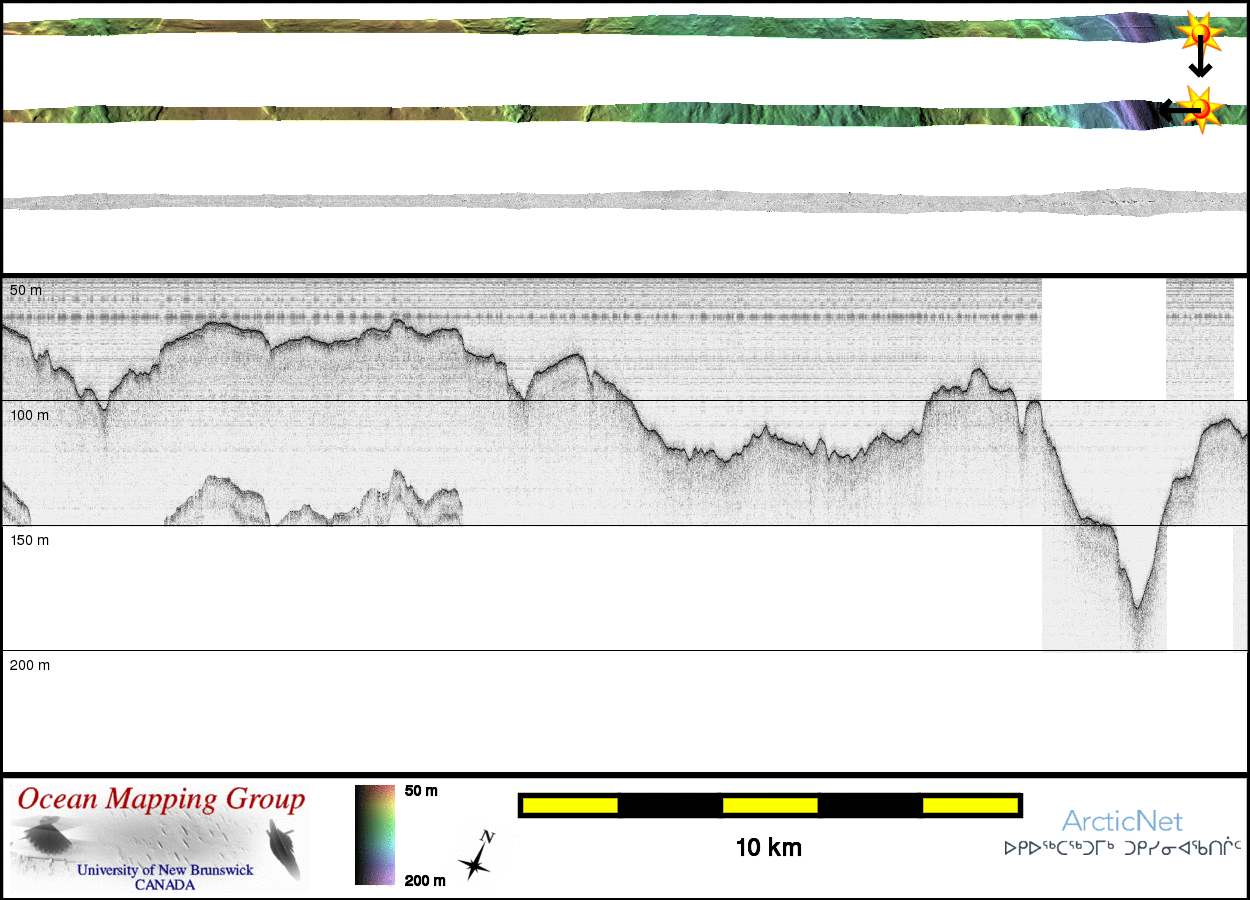Click the rightmost yellow scale bar segment
The height and width of the screenshot is (900, 1250).
(x=969, y=805)
